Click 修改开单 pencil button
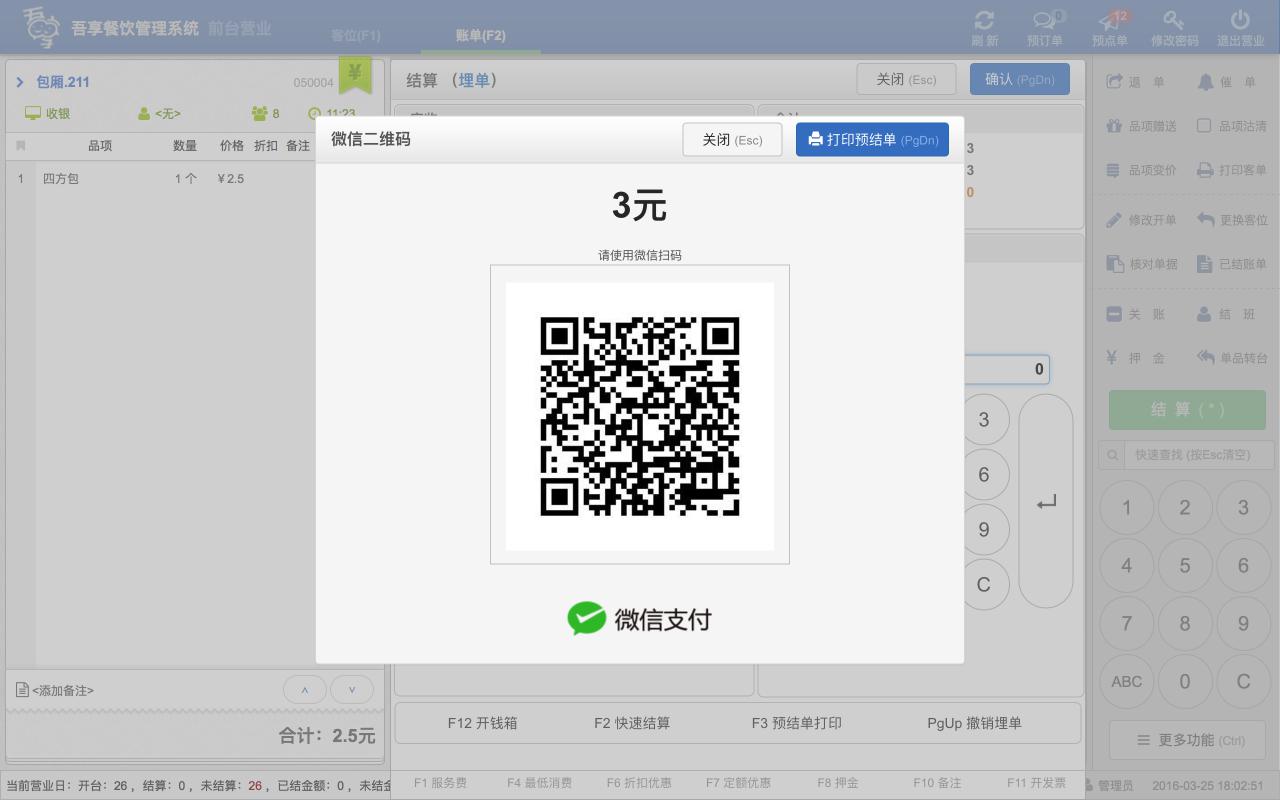 coord(1141,220)
